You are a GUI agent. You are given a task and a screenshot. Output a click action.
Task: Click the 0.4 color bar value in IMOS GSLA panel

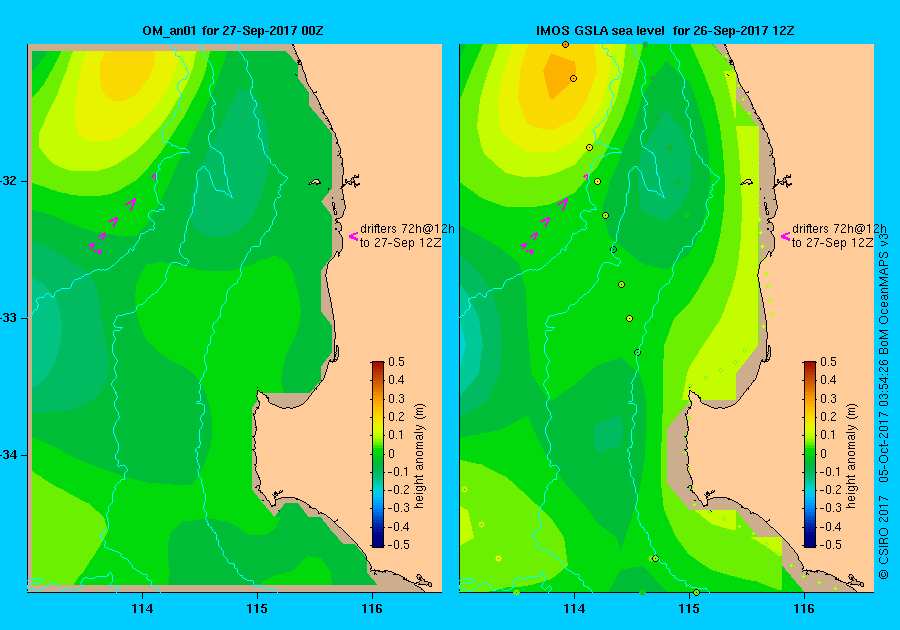828,380
